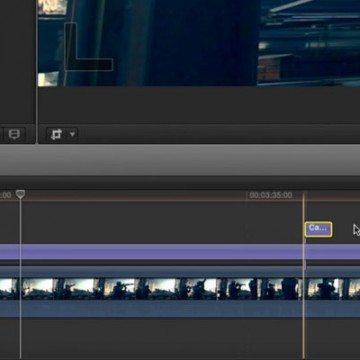Click the skimmer line on the ruler near 00:03:35:00

pos(303,196)
